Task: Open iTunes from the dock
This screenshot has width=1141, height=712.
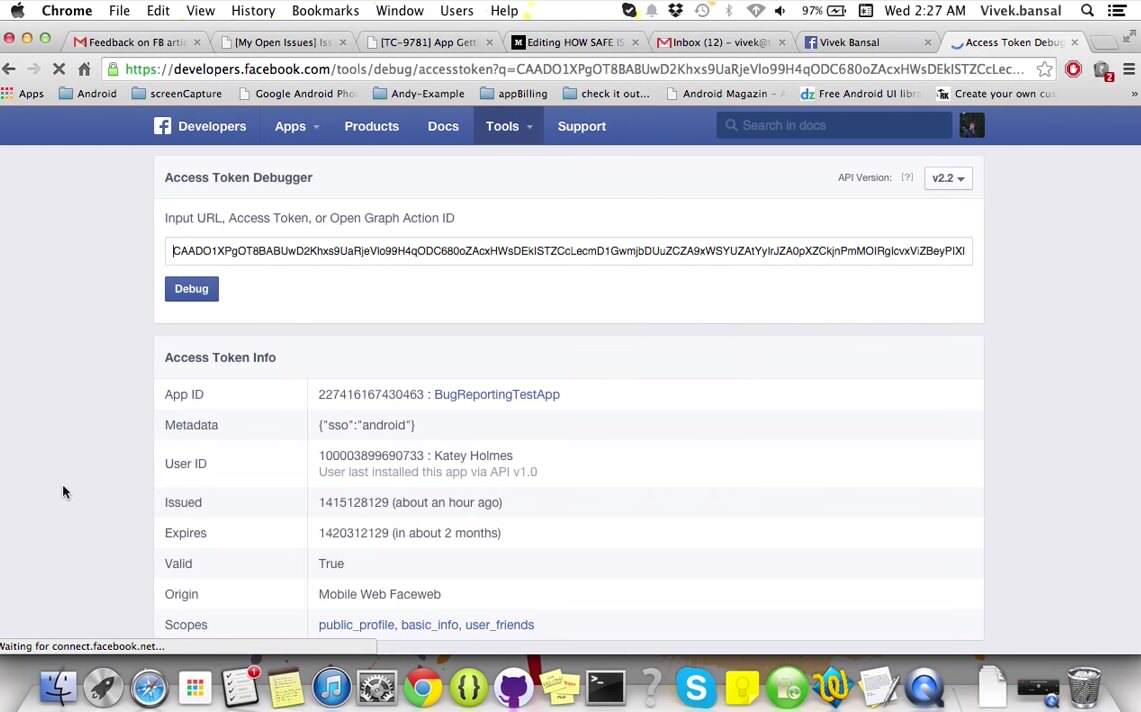Action: coord(331,688)
